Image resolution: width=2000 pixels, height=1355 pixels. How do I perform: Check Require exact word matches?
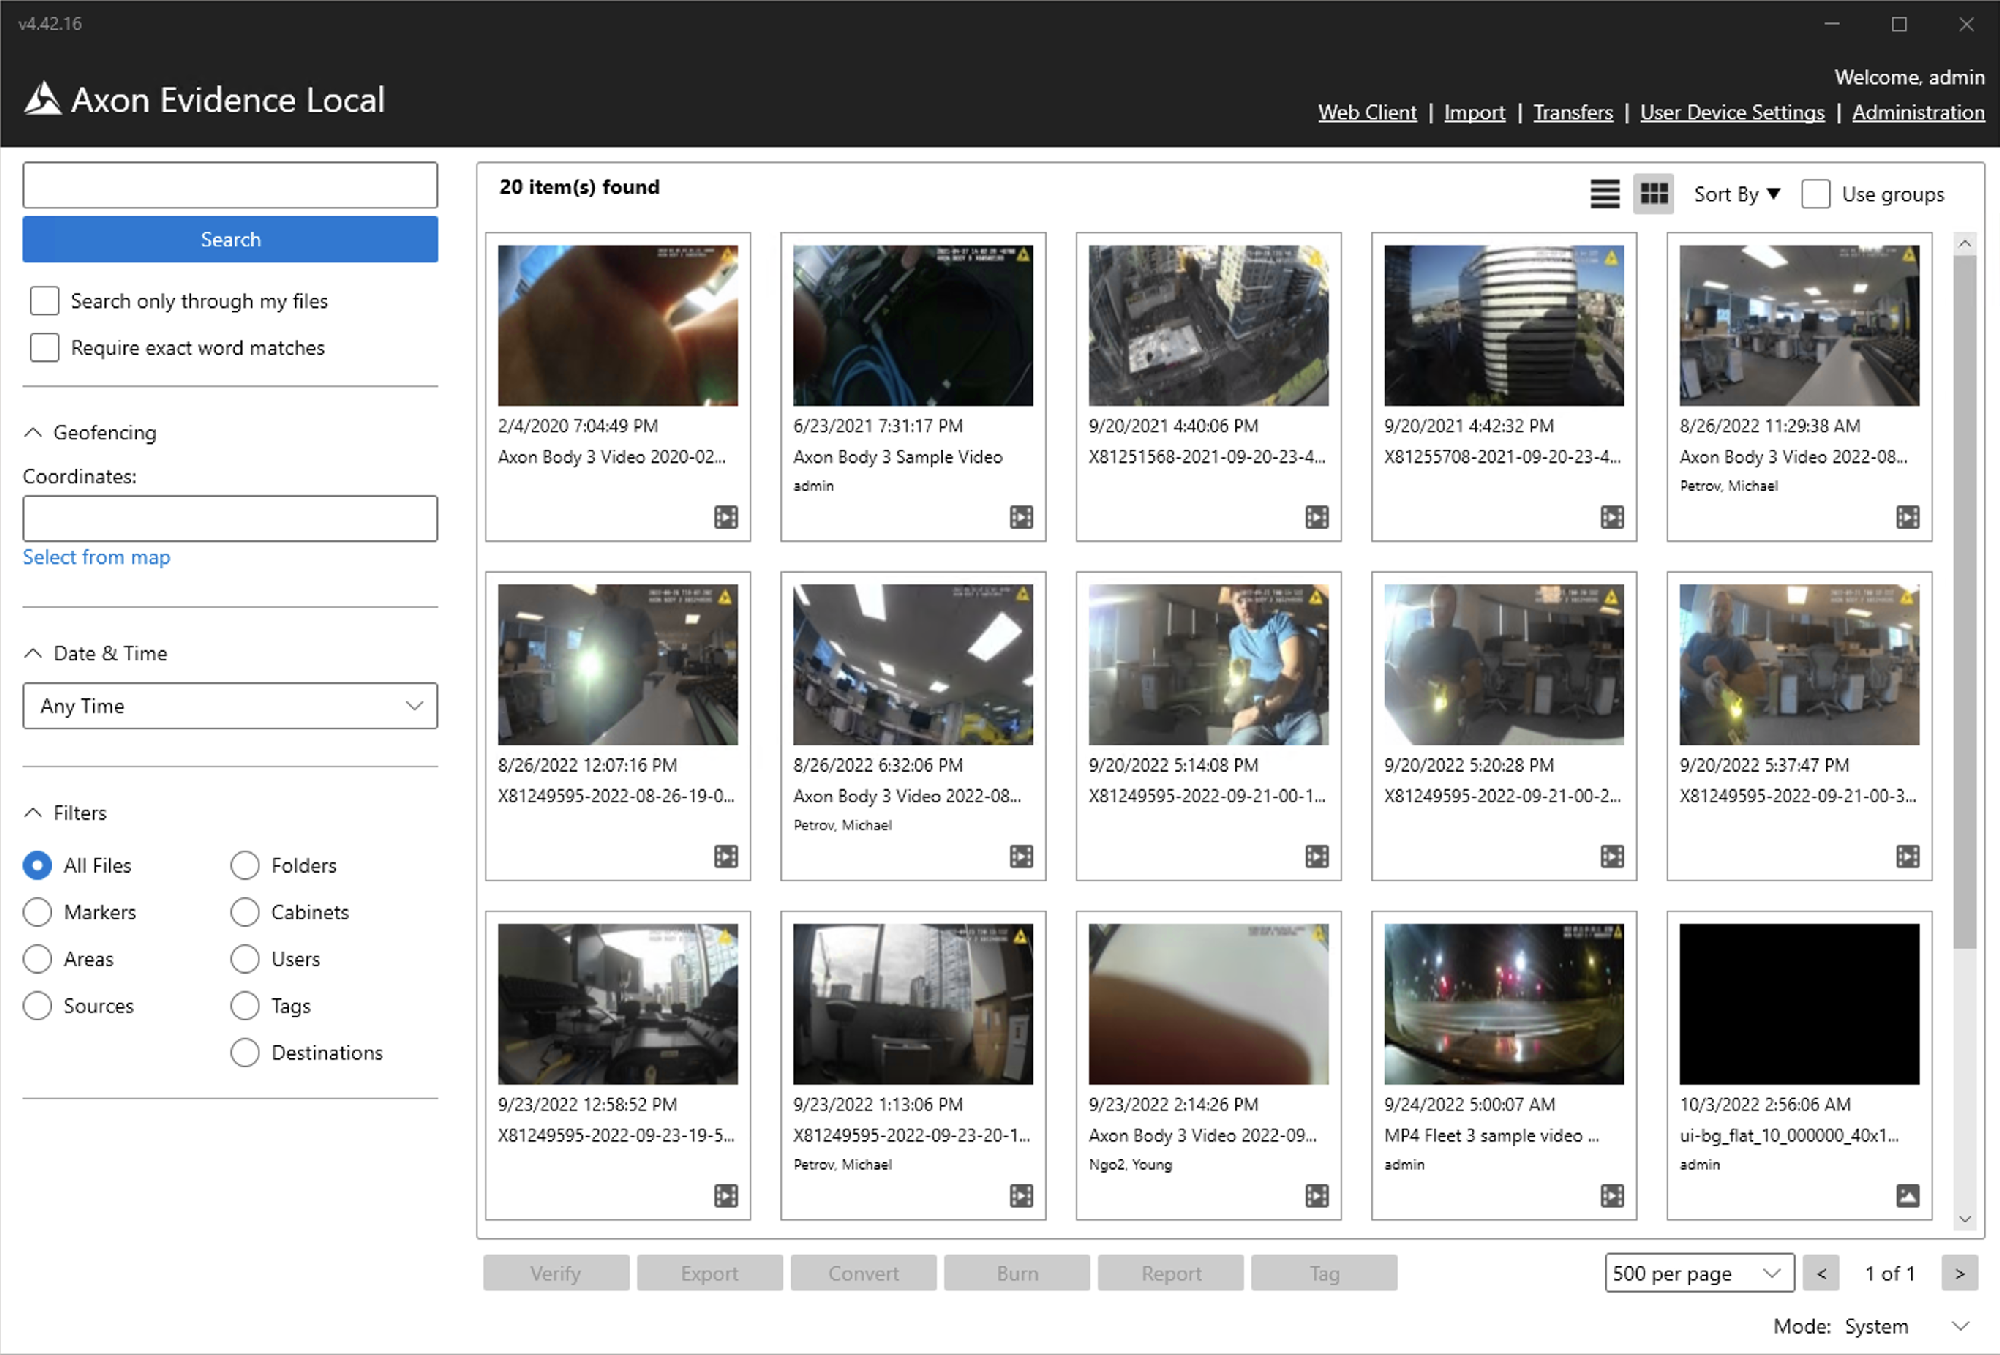click(45, 348)
